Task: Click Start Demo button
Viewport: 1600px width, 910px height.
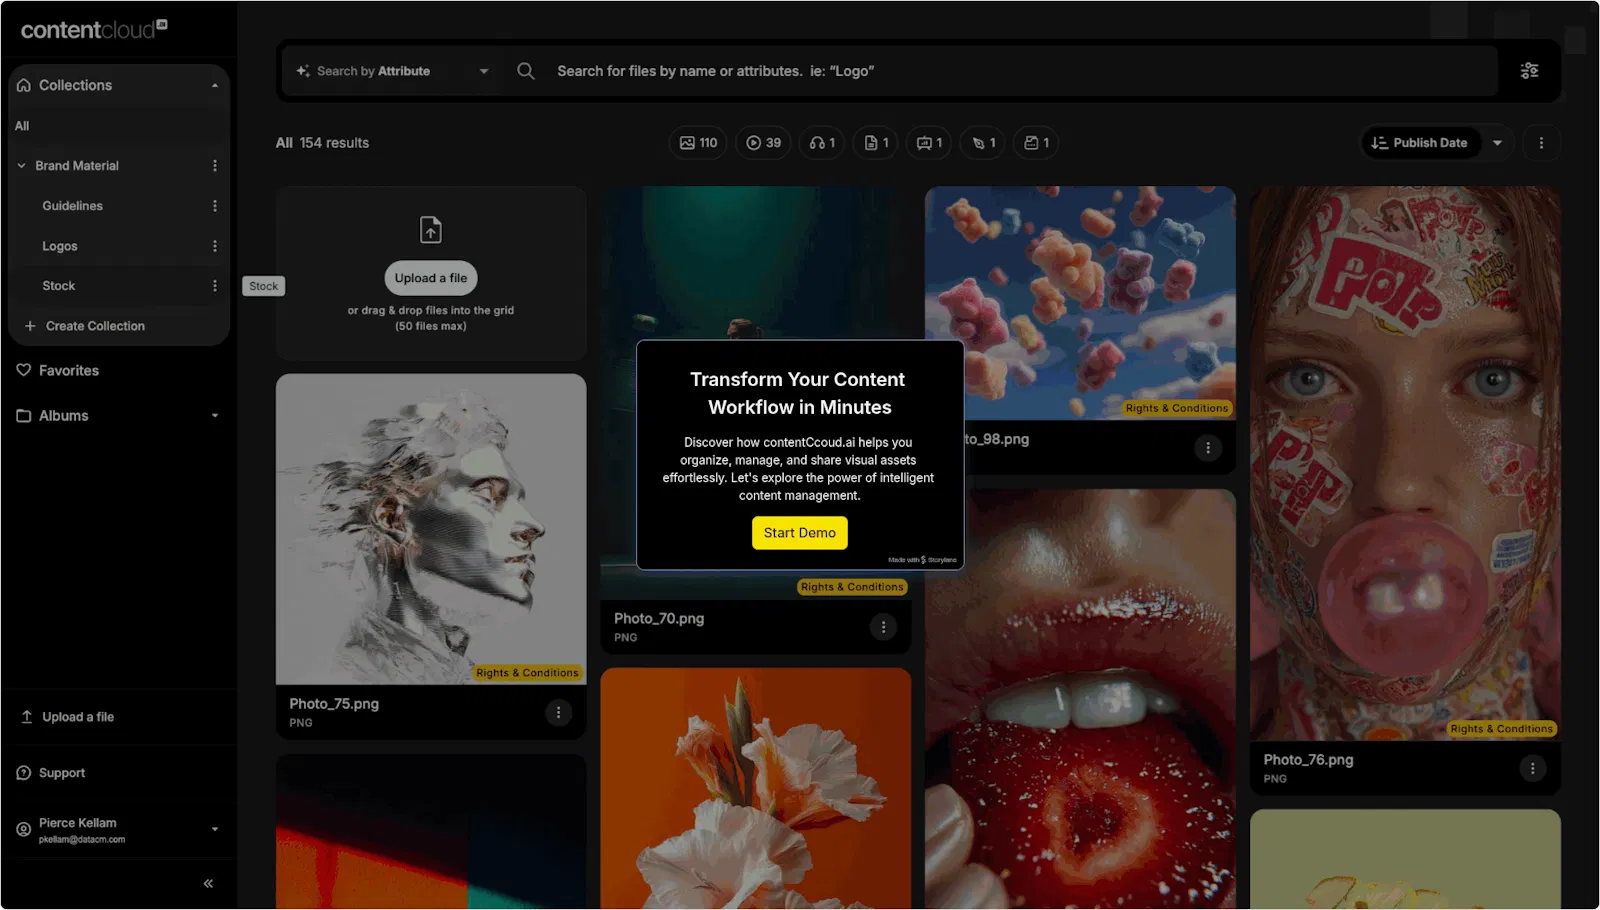Action: coord(799,533)
